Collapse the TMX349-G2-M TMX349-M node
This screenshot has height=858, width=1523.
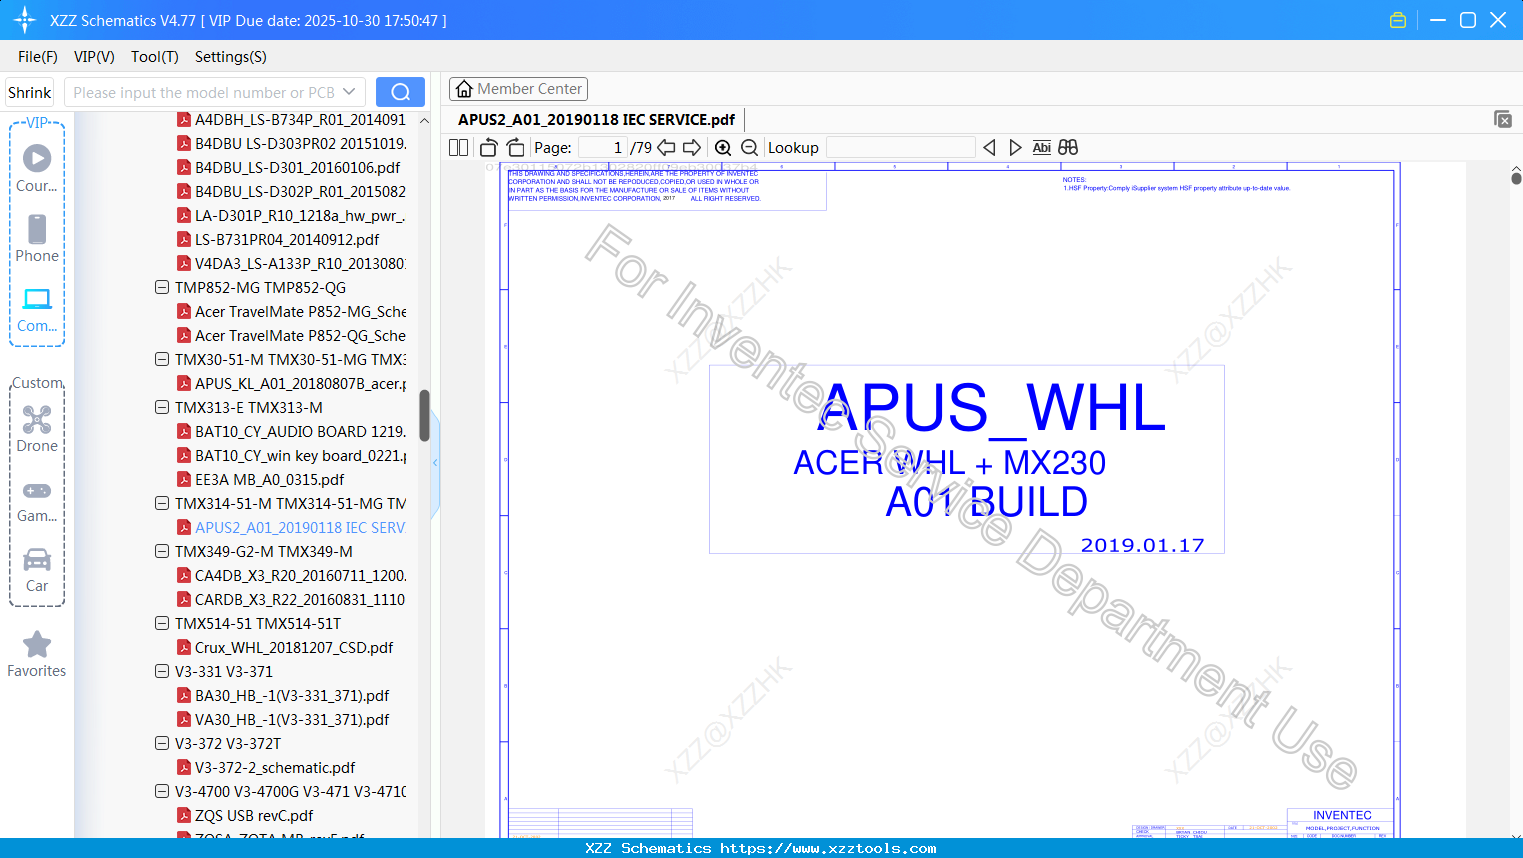click(x=162, y=552)
